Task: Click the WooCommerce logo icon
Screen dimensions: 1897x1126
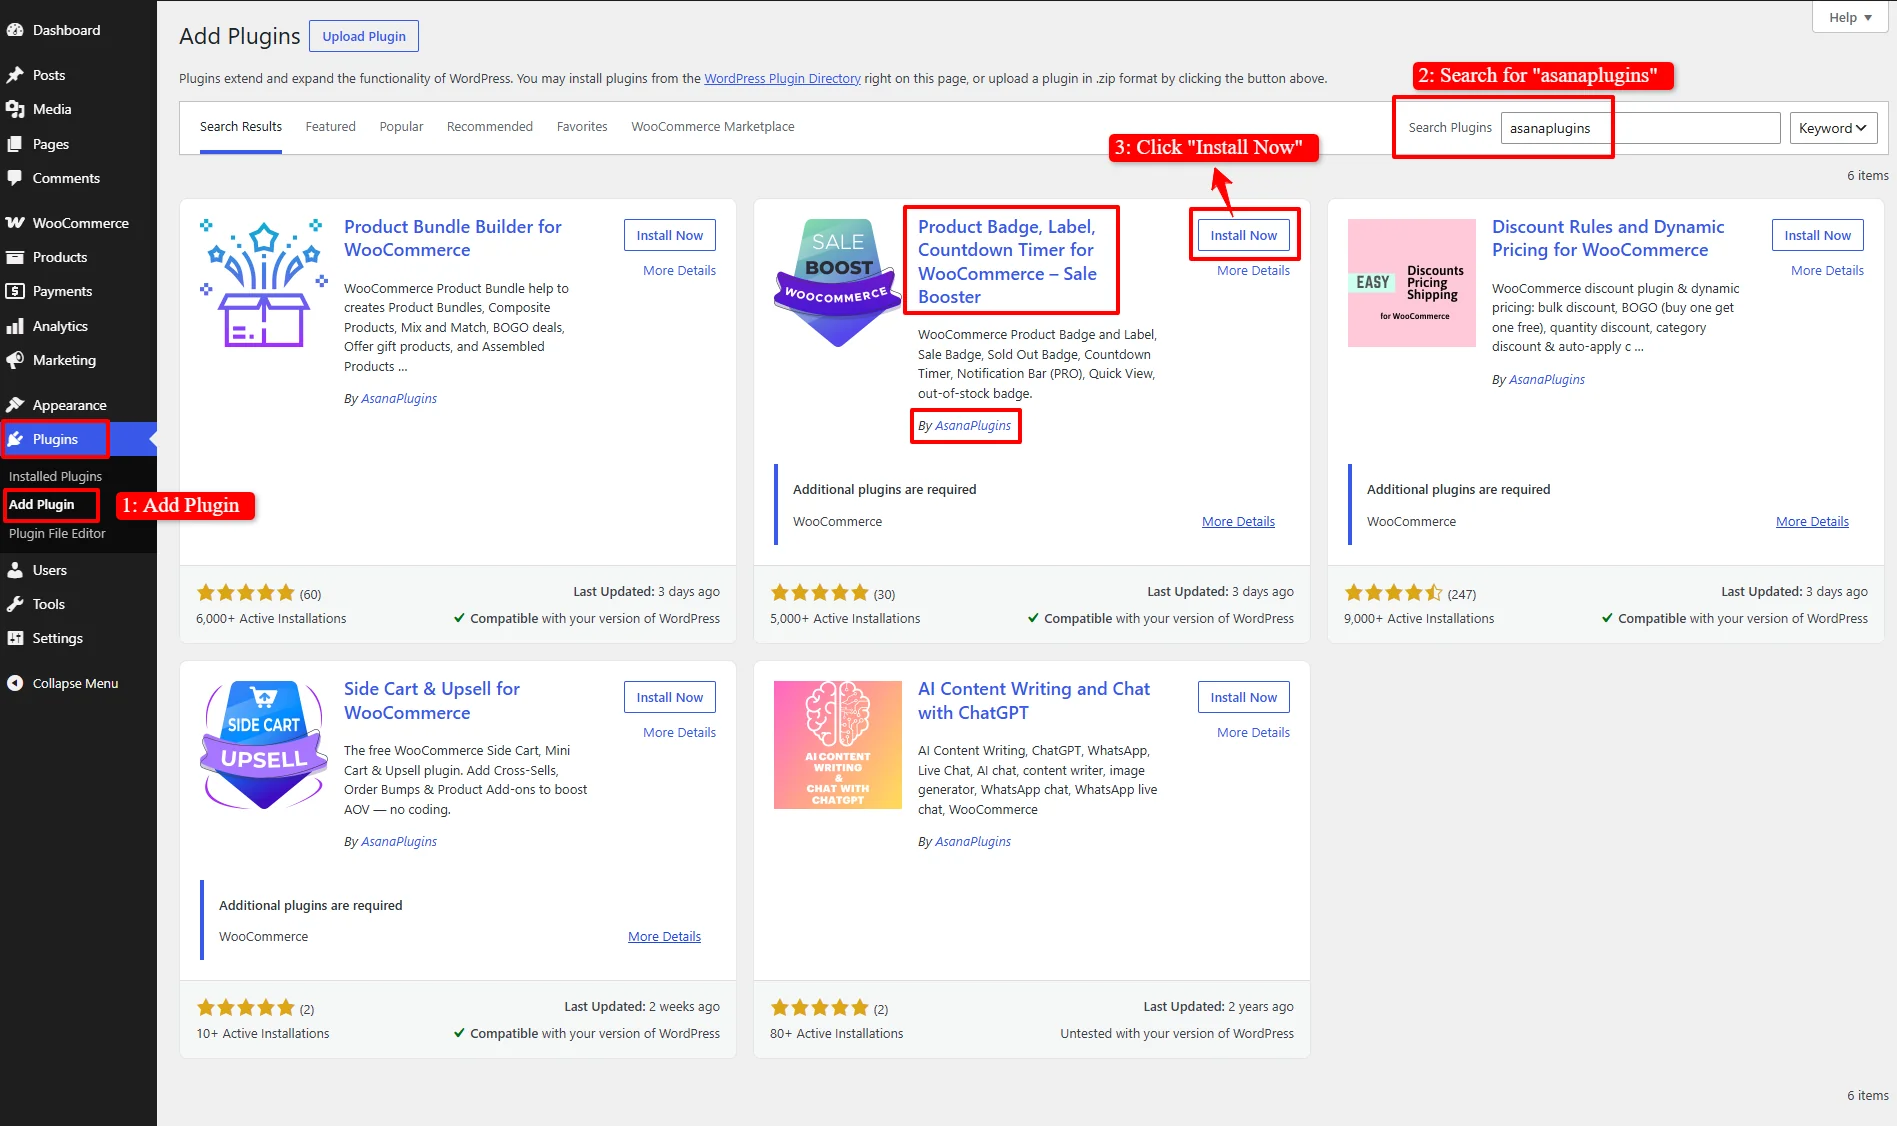Action: click(15, 223)
